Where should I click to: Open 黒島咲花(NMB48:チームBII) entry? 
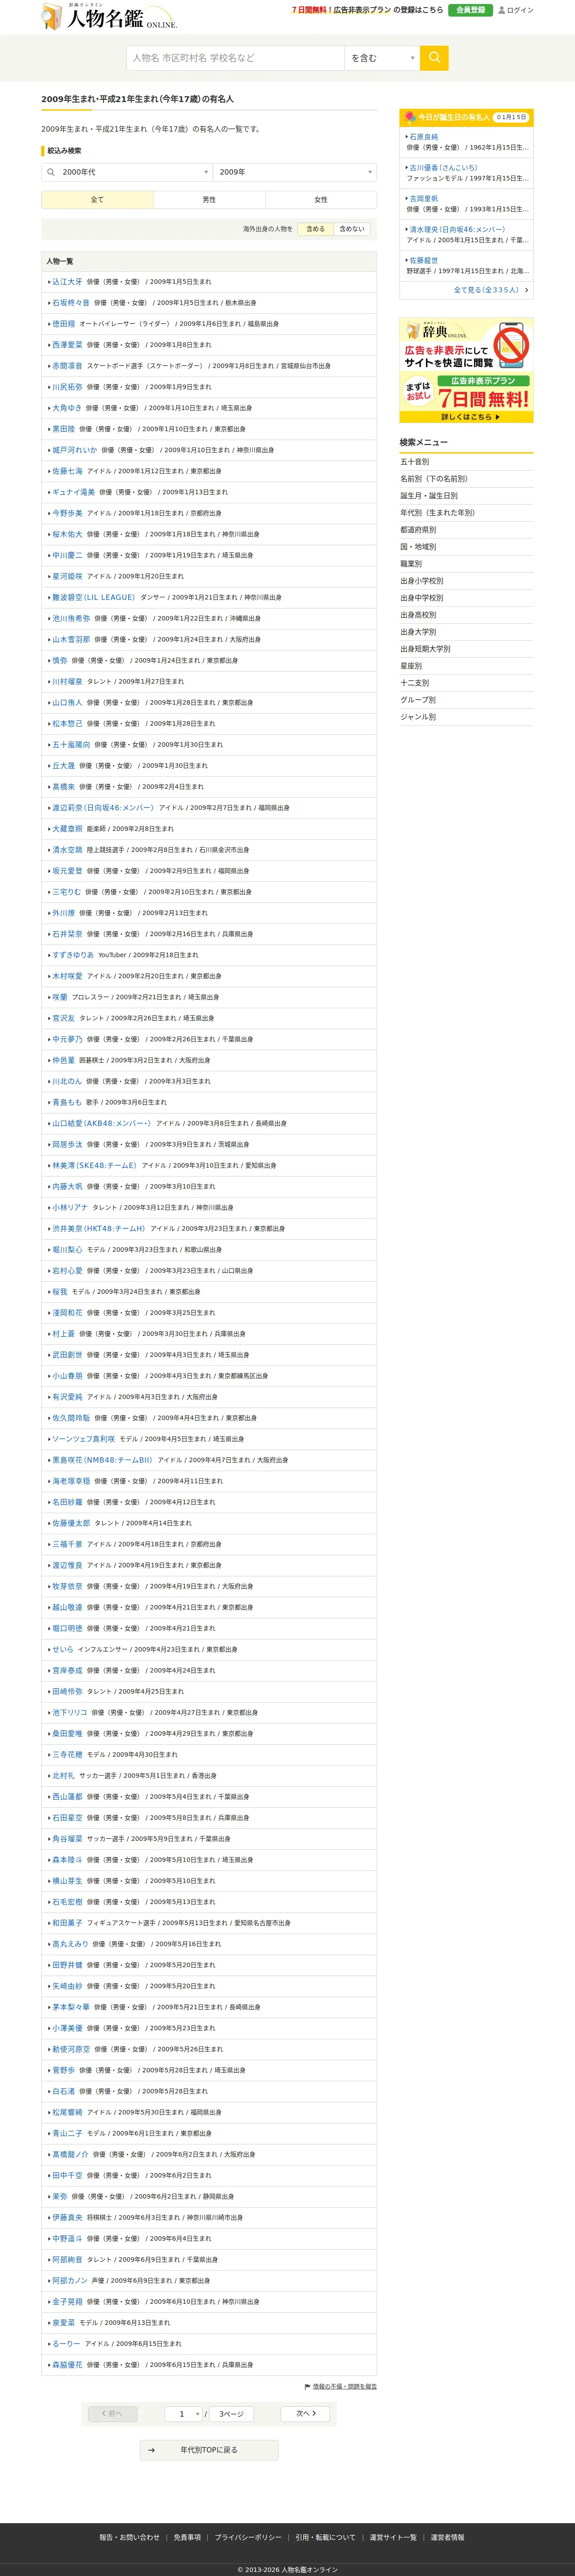point(102,1460)
